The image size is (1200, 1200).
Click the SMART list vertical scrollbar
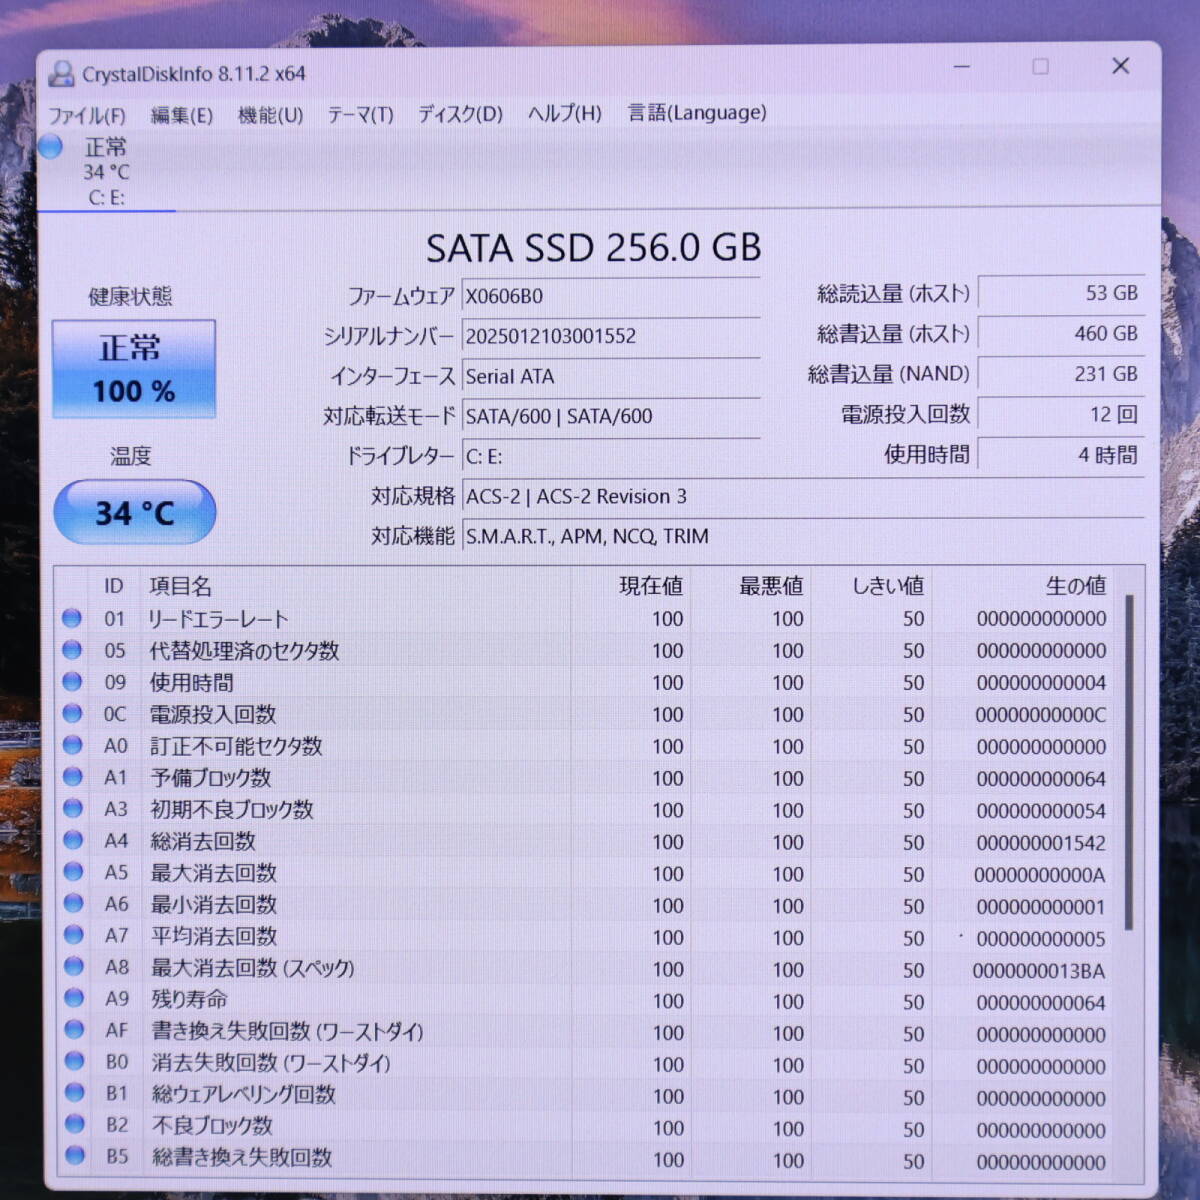click(1130, 762)
